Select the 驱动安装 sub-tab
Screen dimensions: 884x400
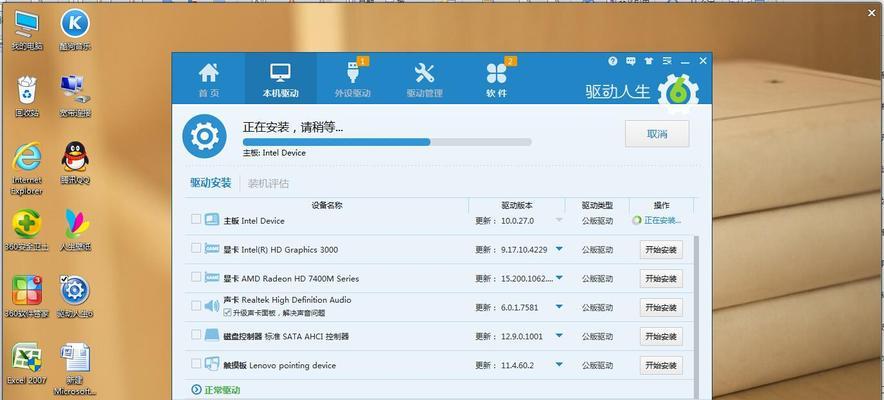point(210,183)
